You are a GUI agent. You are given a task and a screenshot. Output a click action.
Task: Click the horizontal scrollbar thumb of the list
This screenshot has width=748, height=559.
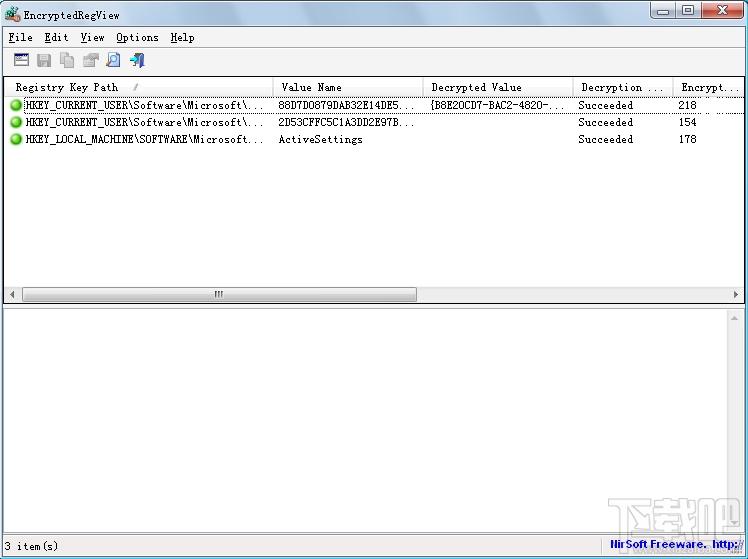pos(219,294)
